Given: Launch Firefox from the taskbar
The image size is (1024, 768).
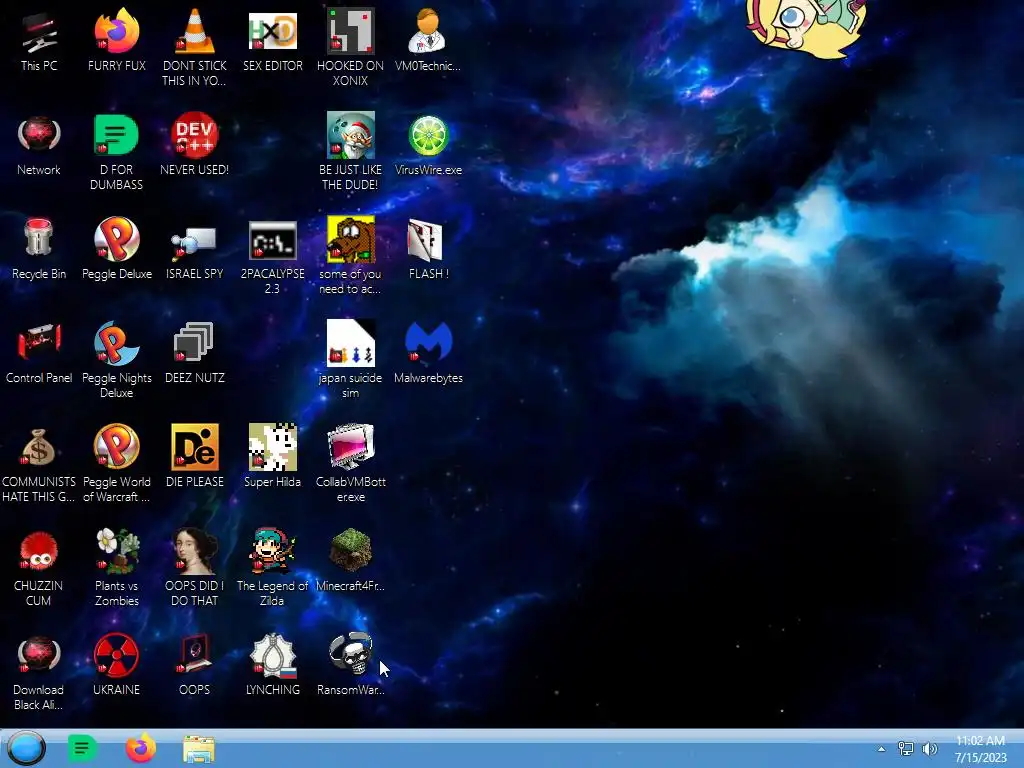Looking at the screenshot, I should (x=140, y=748).
